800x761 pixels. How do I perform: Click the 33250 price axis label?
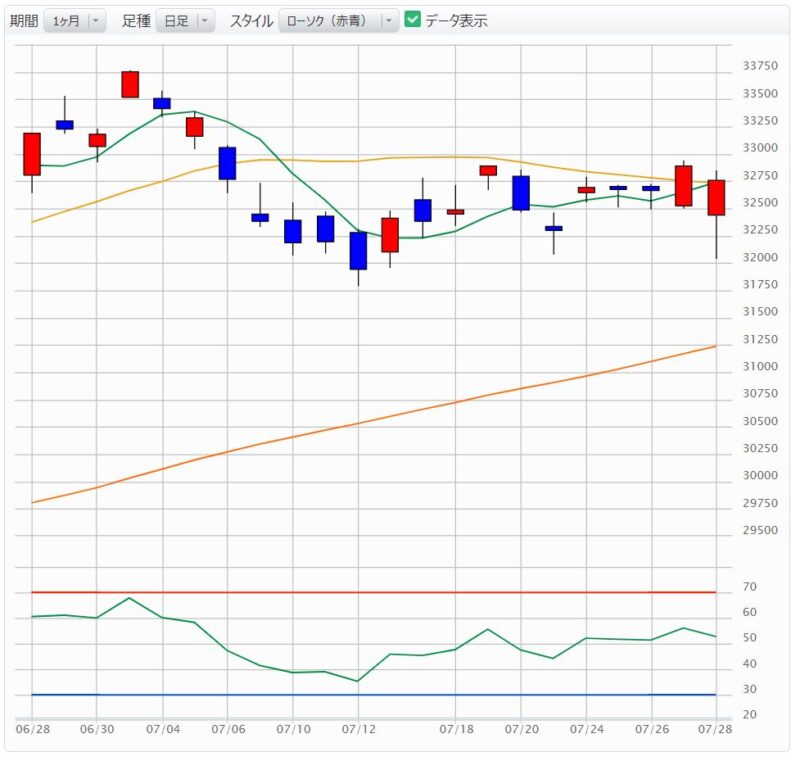760,120
